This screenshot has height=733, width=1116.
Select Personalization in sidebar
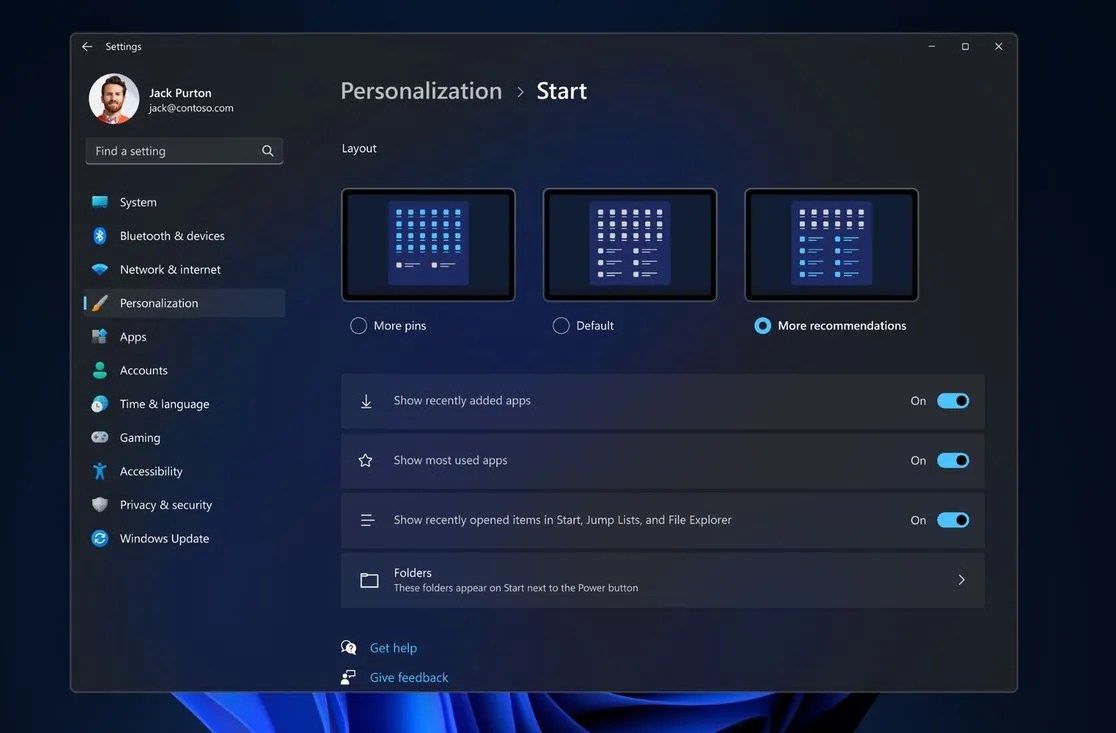tap(184, 303)
